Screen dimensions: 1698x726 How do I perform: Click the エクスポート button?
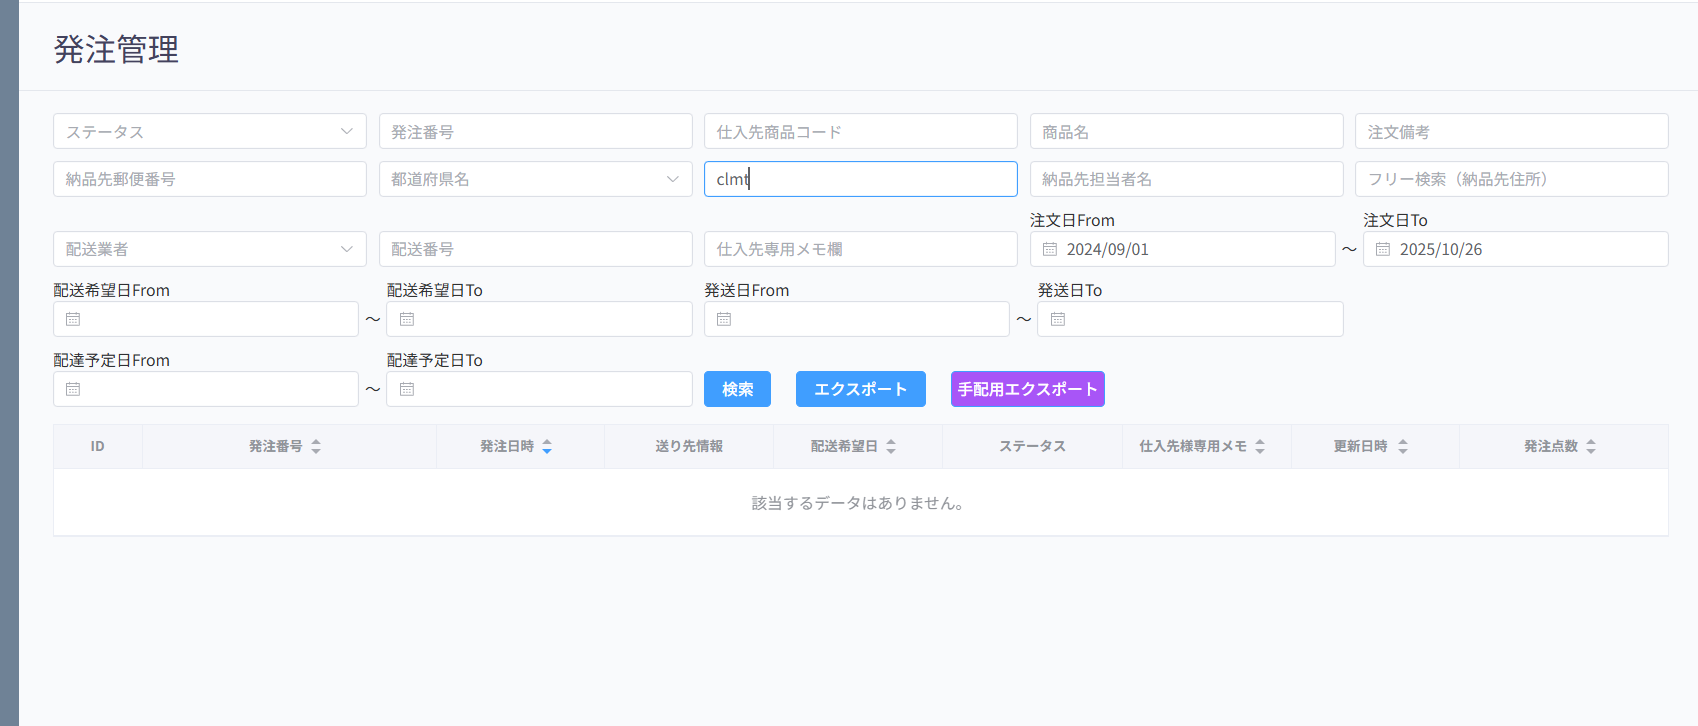[x=860, y=389]
